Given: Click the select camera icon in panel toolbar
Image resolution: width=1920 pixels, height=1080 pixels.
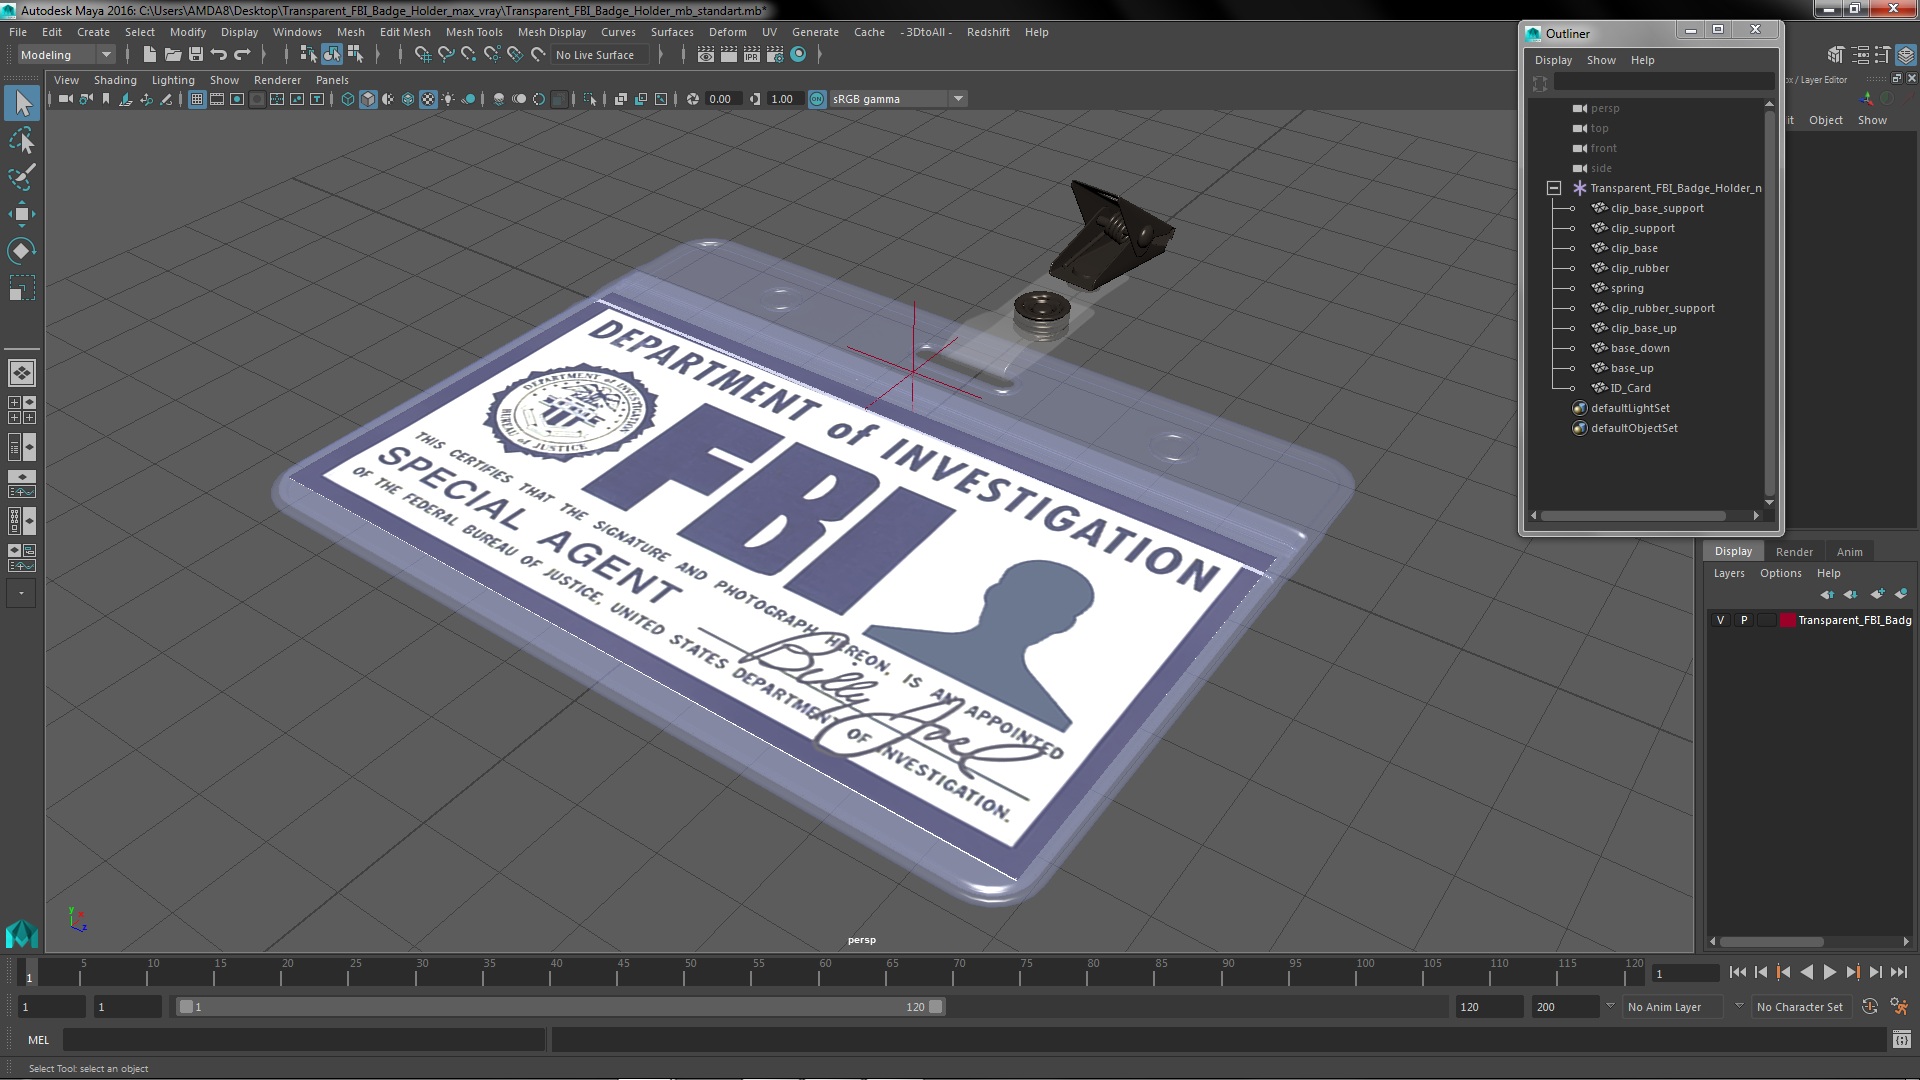Looking at the screenshot, I should pyautogui.click(x=65, y=99).
